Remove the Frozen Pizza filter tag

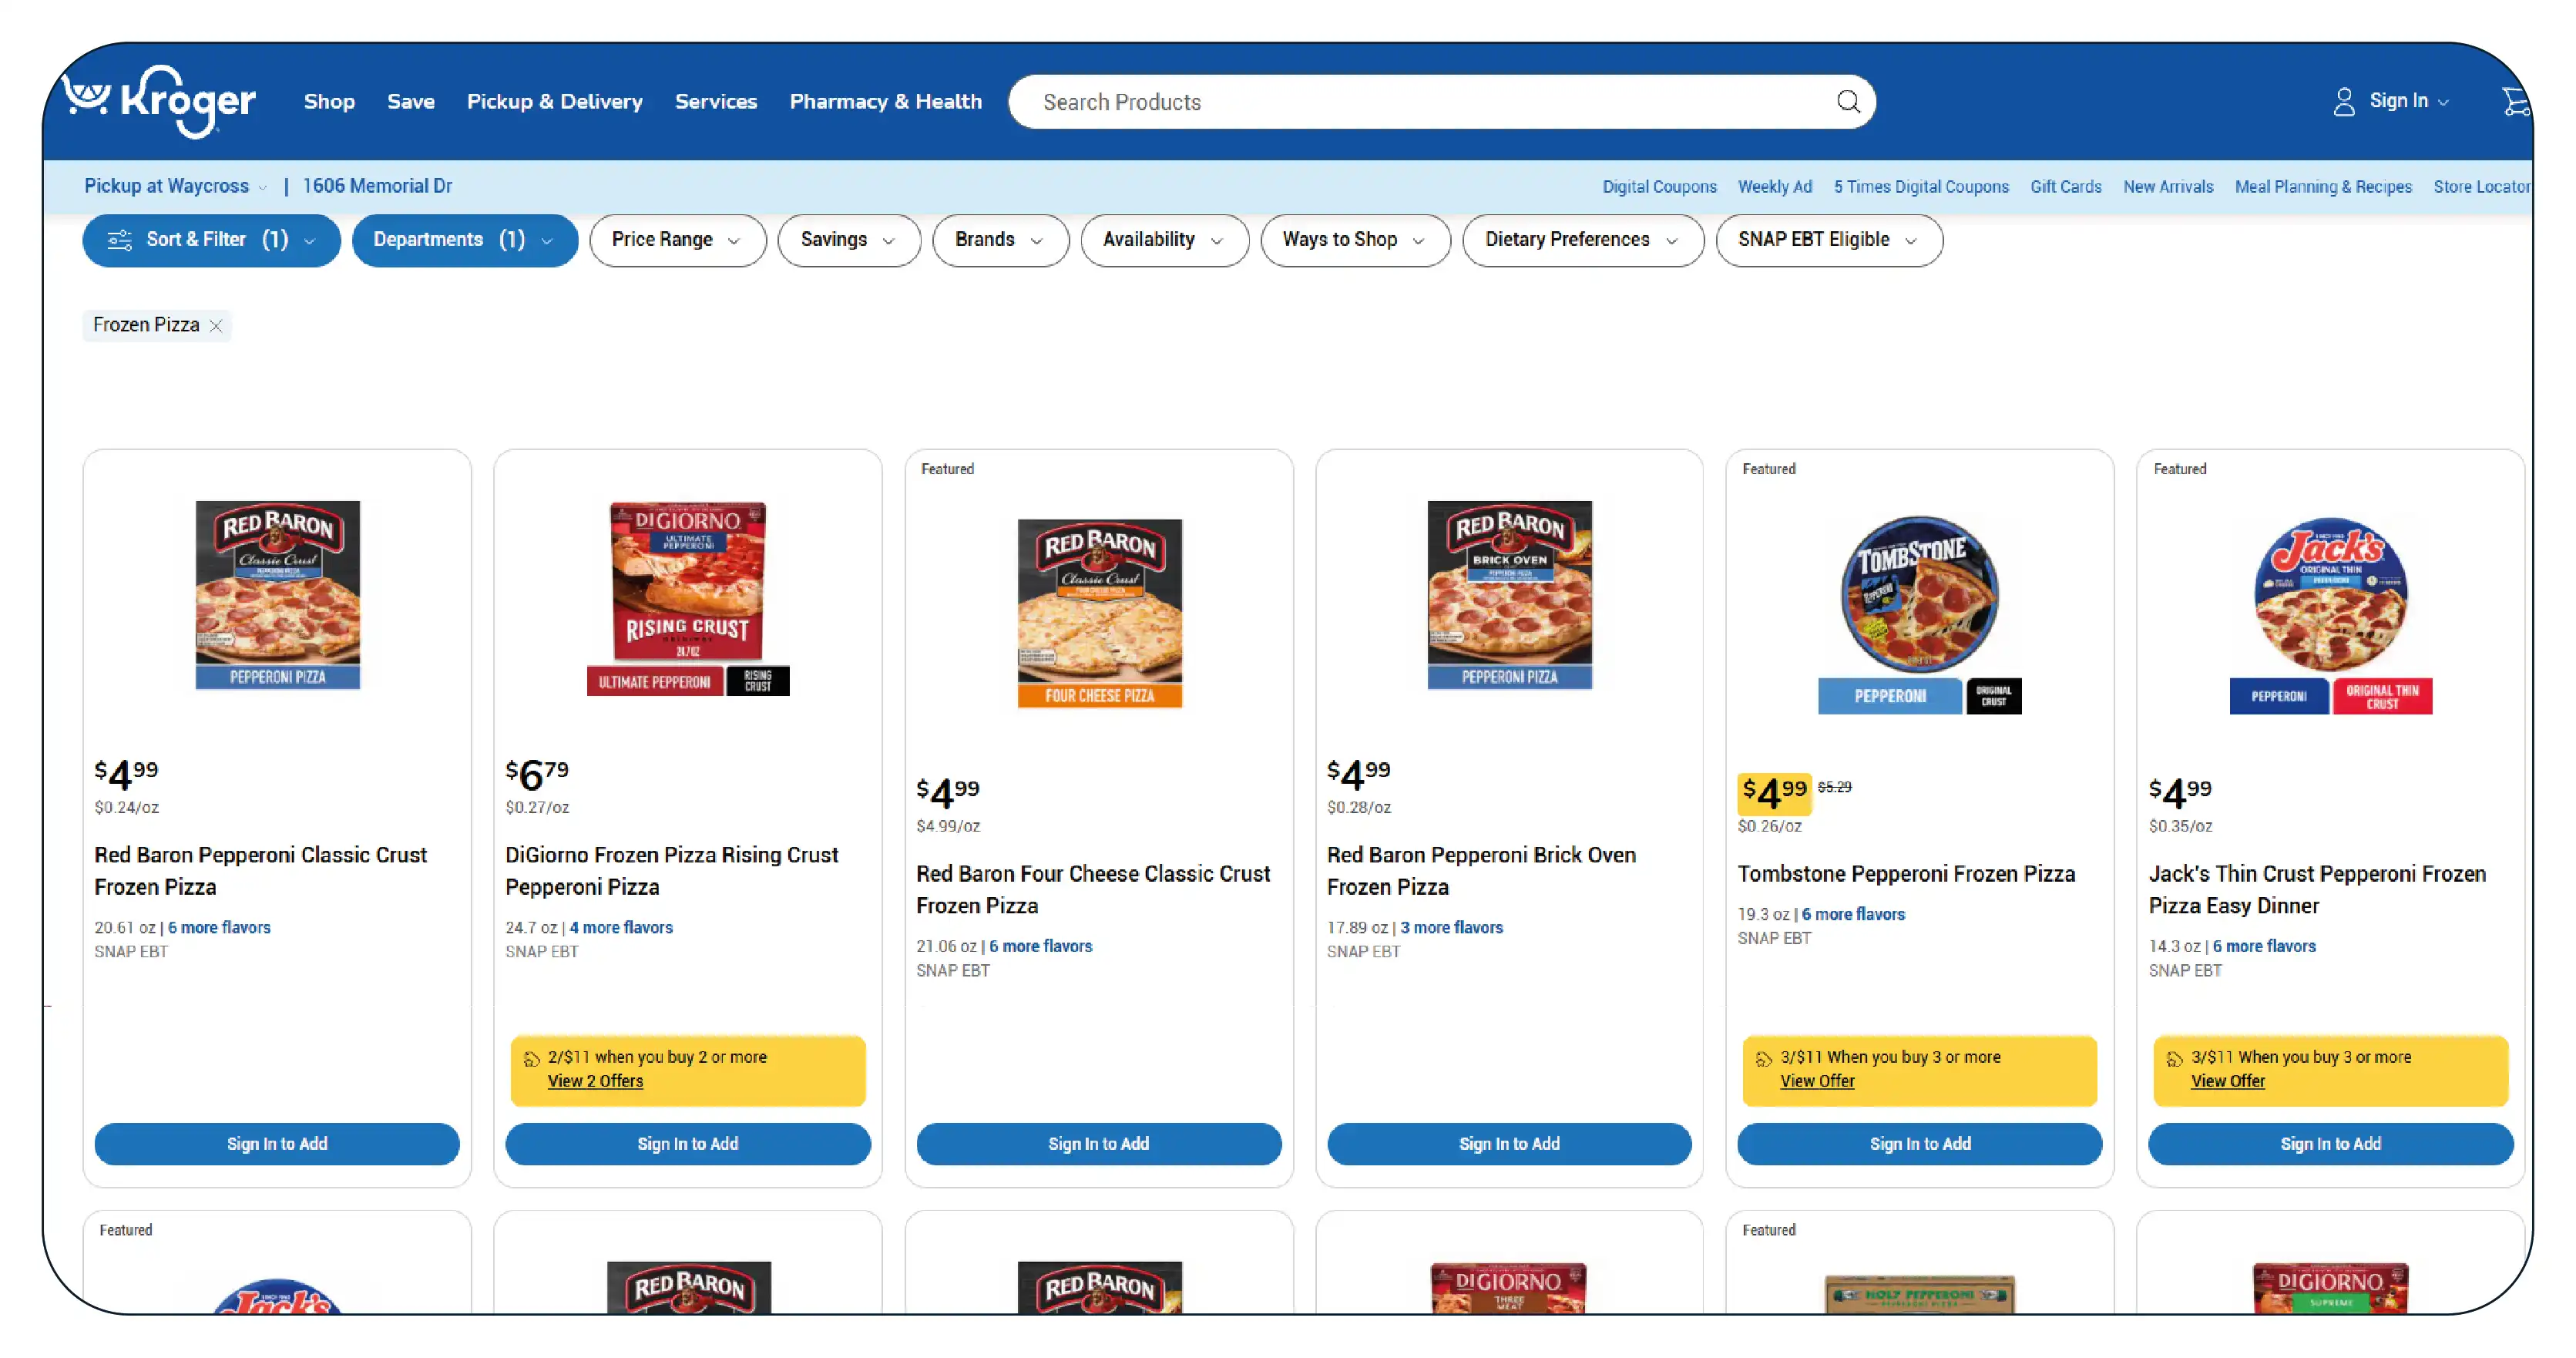(216, 326)
